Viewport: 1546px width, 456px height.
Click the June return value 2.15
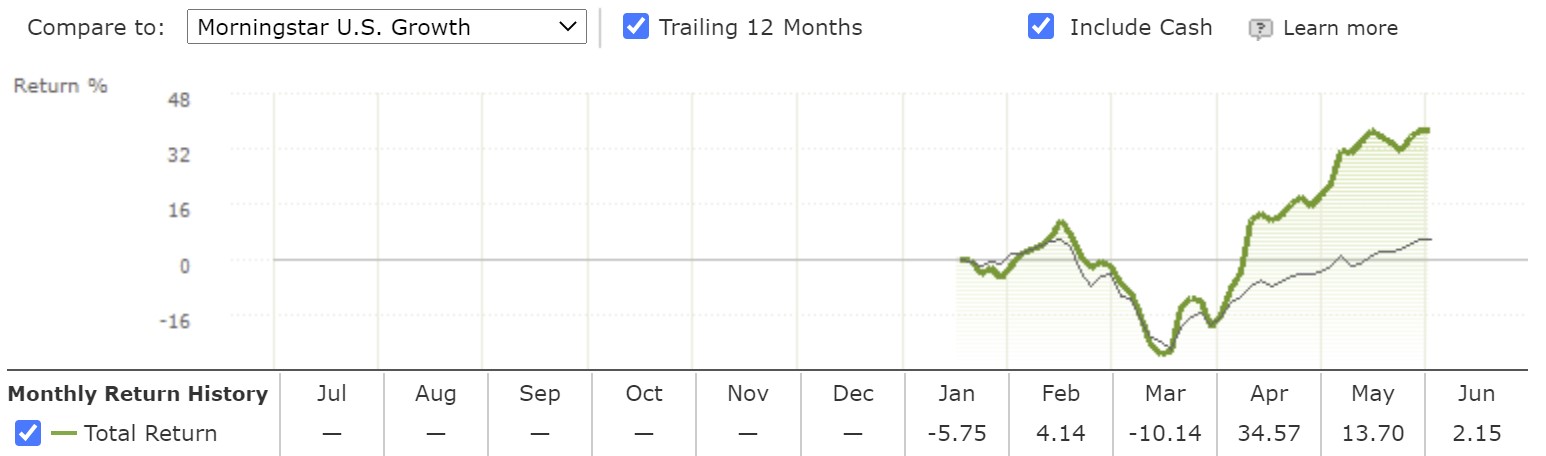coord(1477,434)
